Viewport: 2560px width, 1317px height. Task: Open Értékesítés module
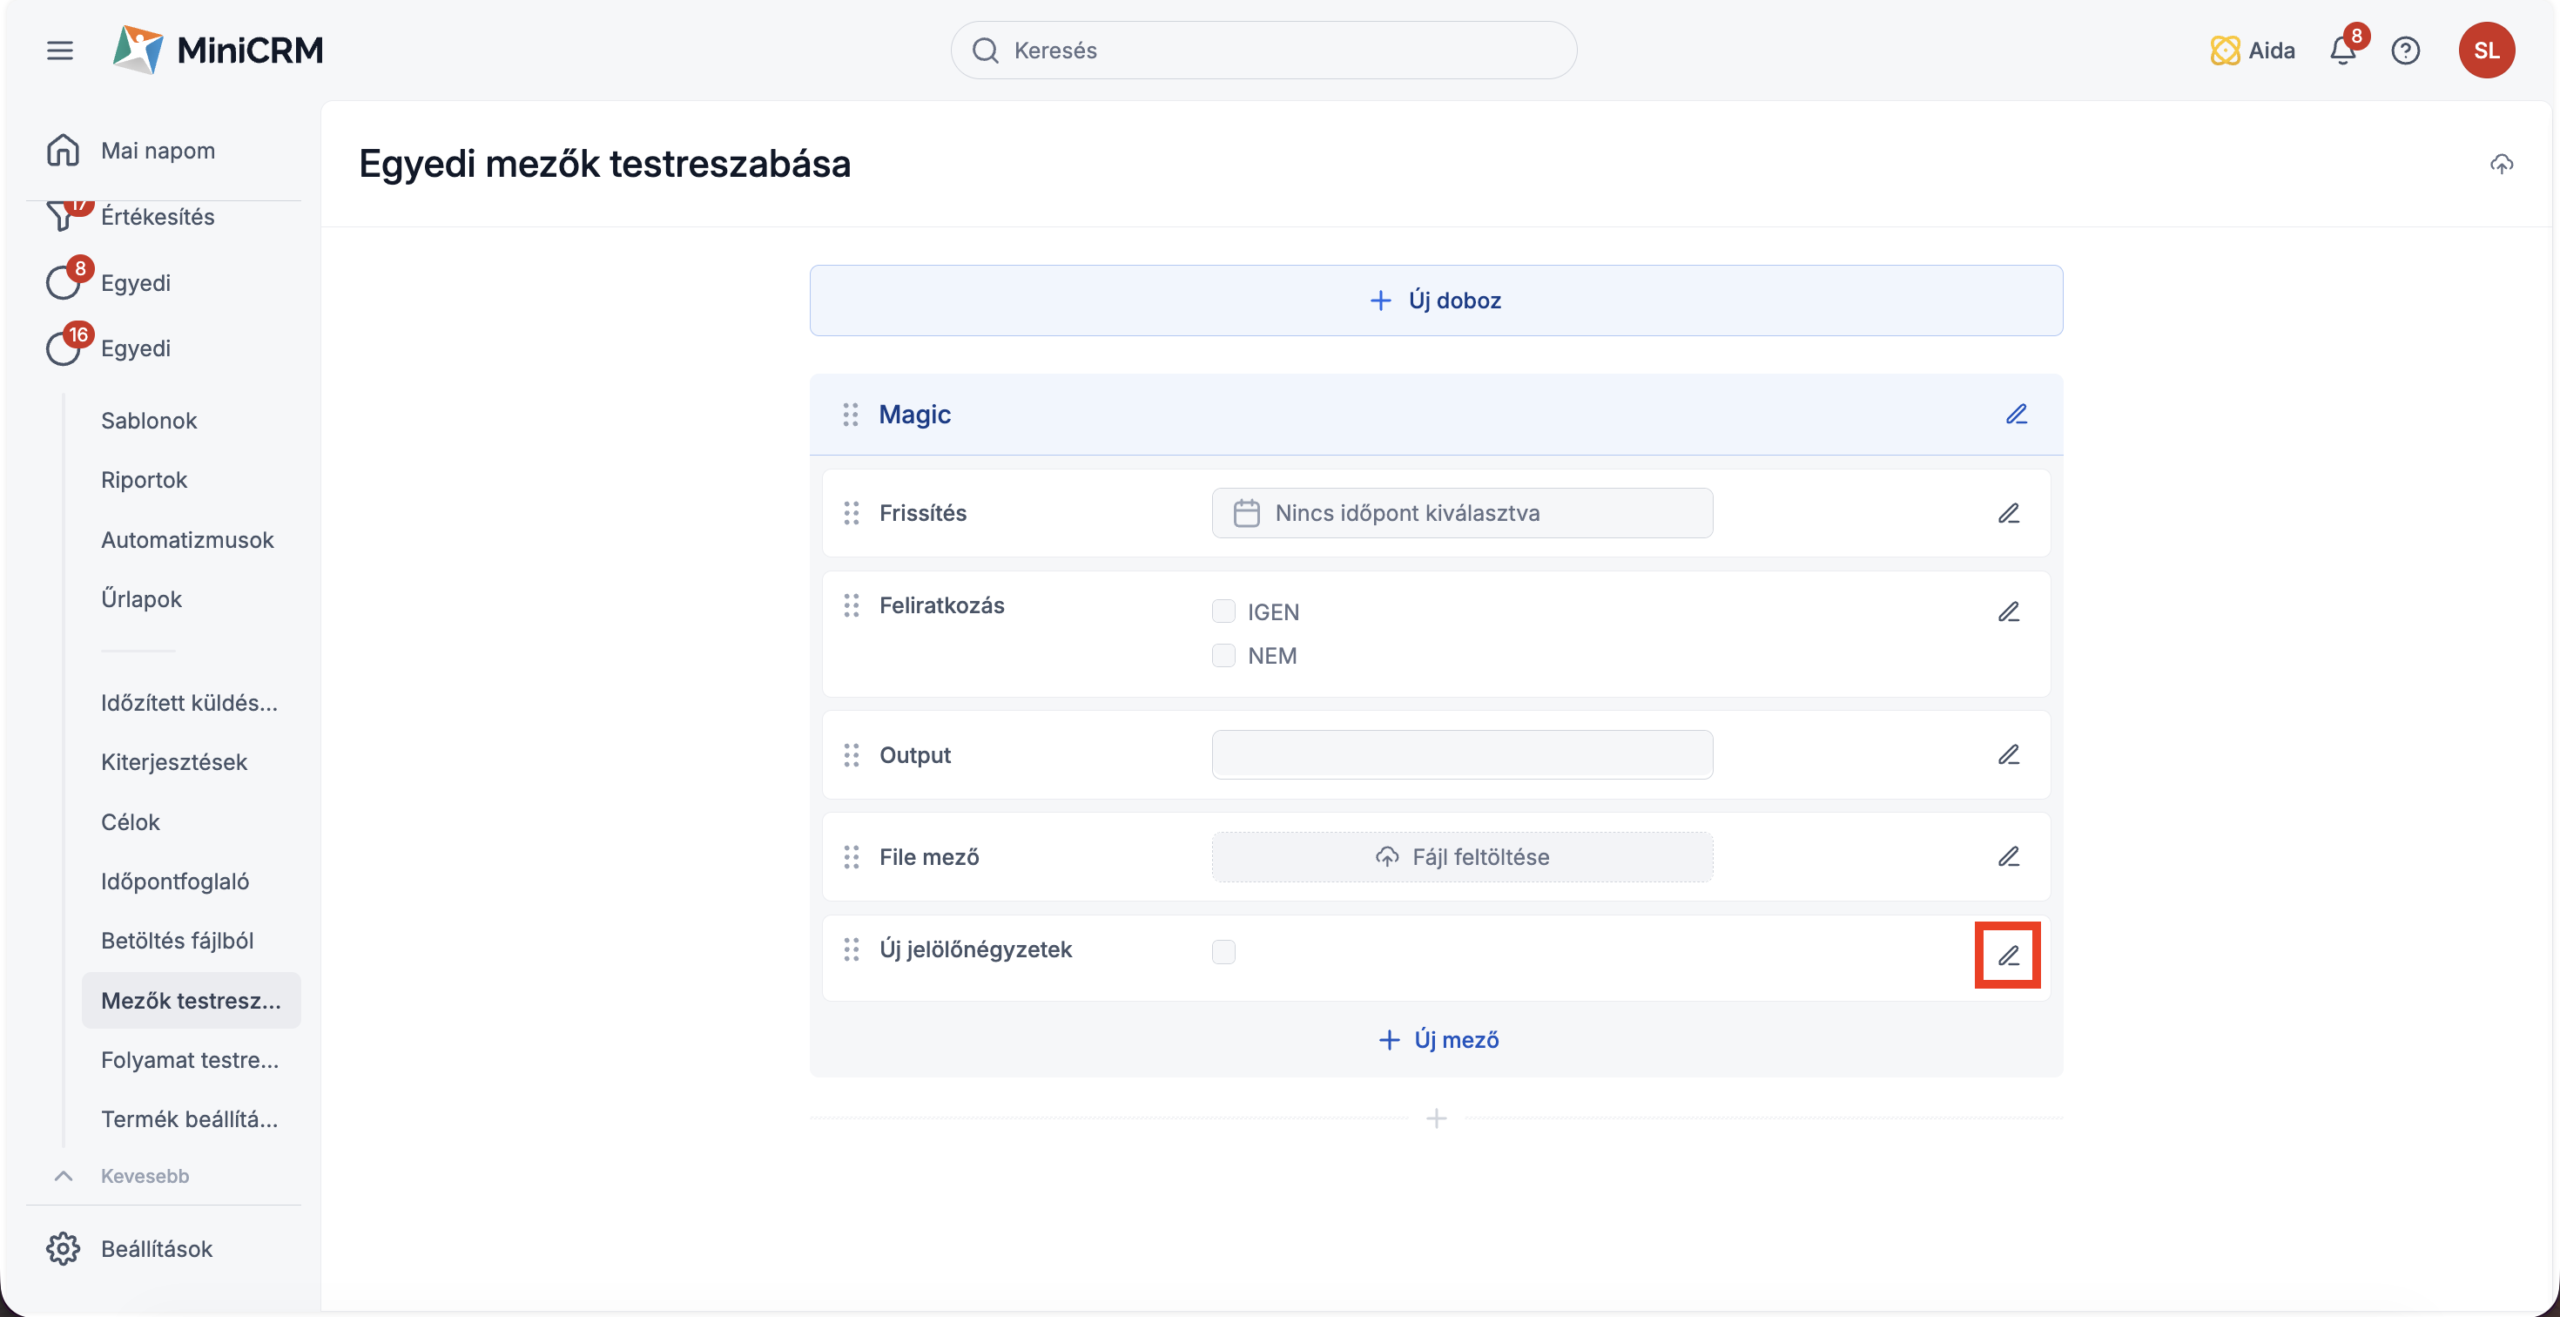click(158, 216)
